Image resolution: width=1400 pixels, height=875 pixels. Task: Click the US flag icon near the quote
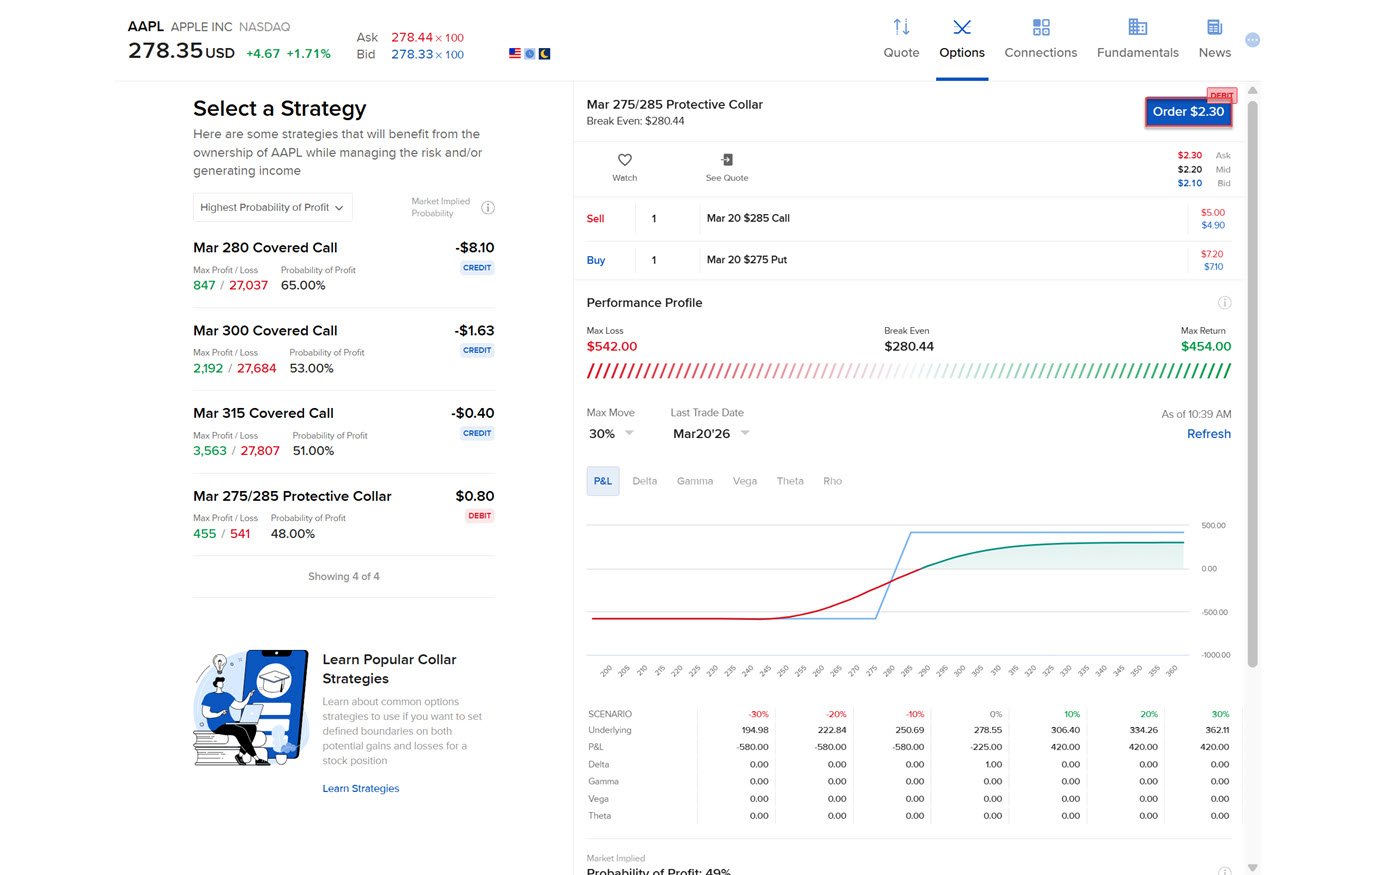[514, 53]
